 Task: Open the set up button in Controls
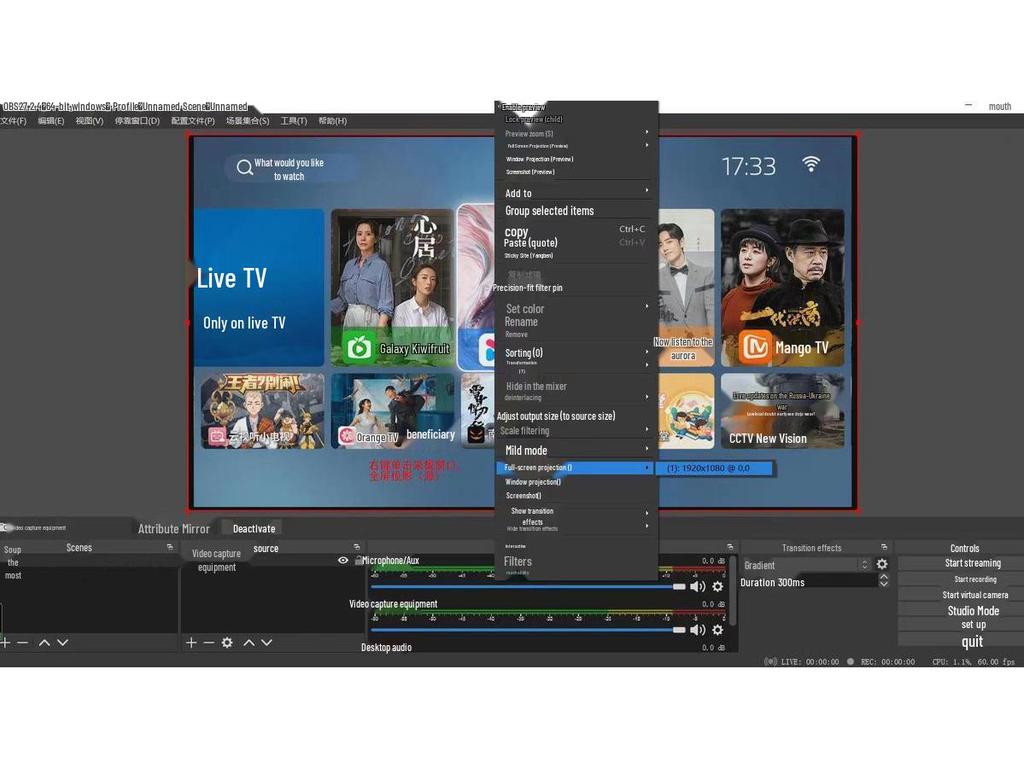coord(973,625)
